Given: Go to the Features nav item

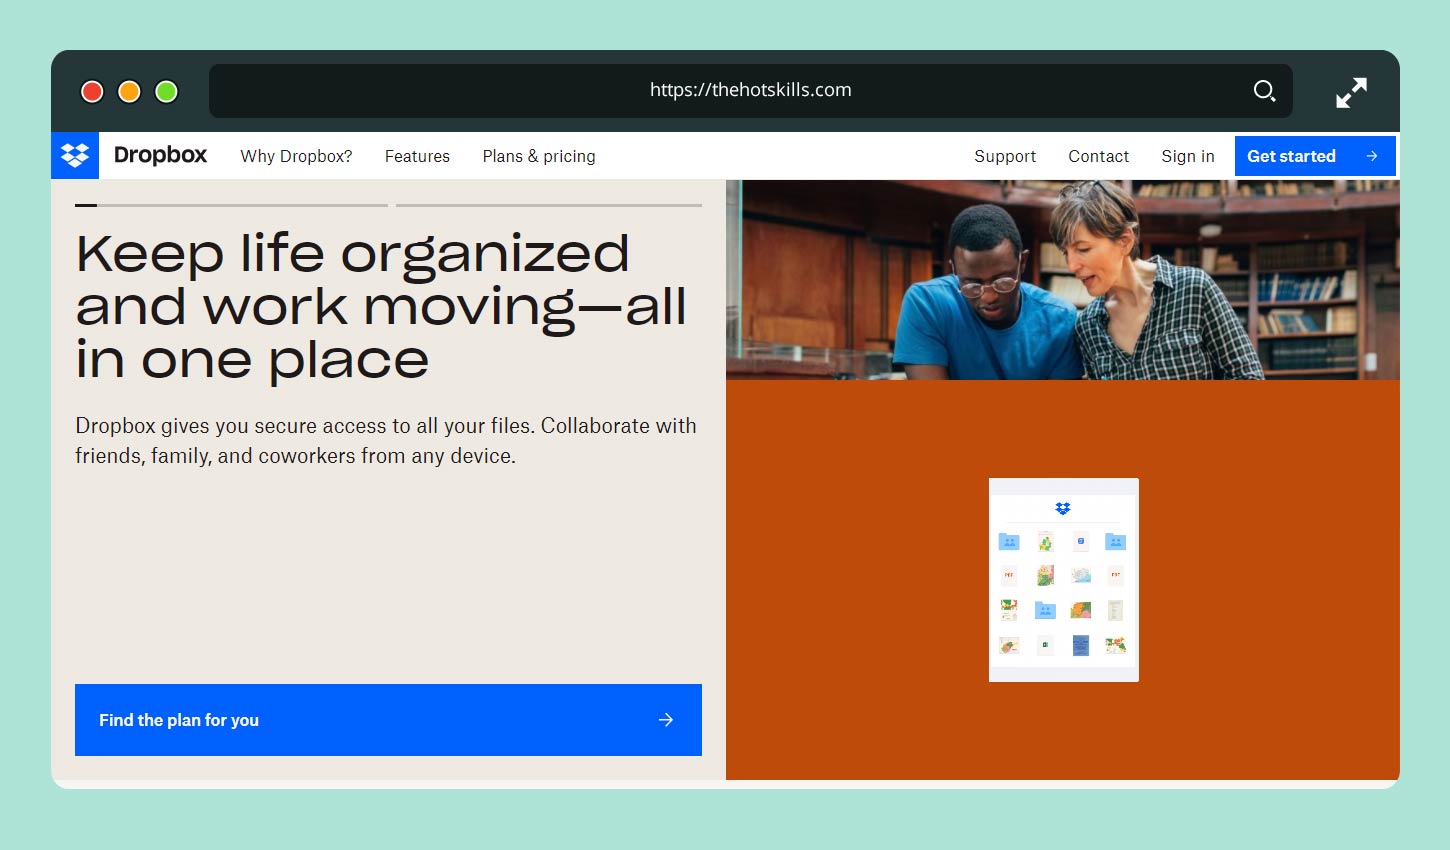Looking at the screenshot, I should pyautogui.click(x=417, y=156).
